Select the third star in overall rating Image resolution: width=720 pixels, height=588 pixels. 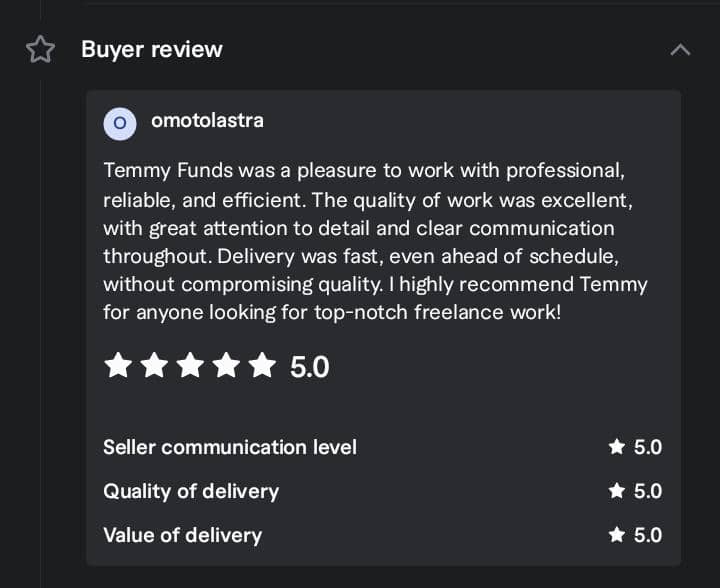[190, 366]
